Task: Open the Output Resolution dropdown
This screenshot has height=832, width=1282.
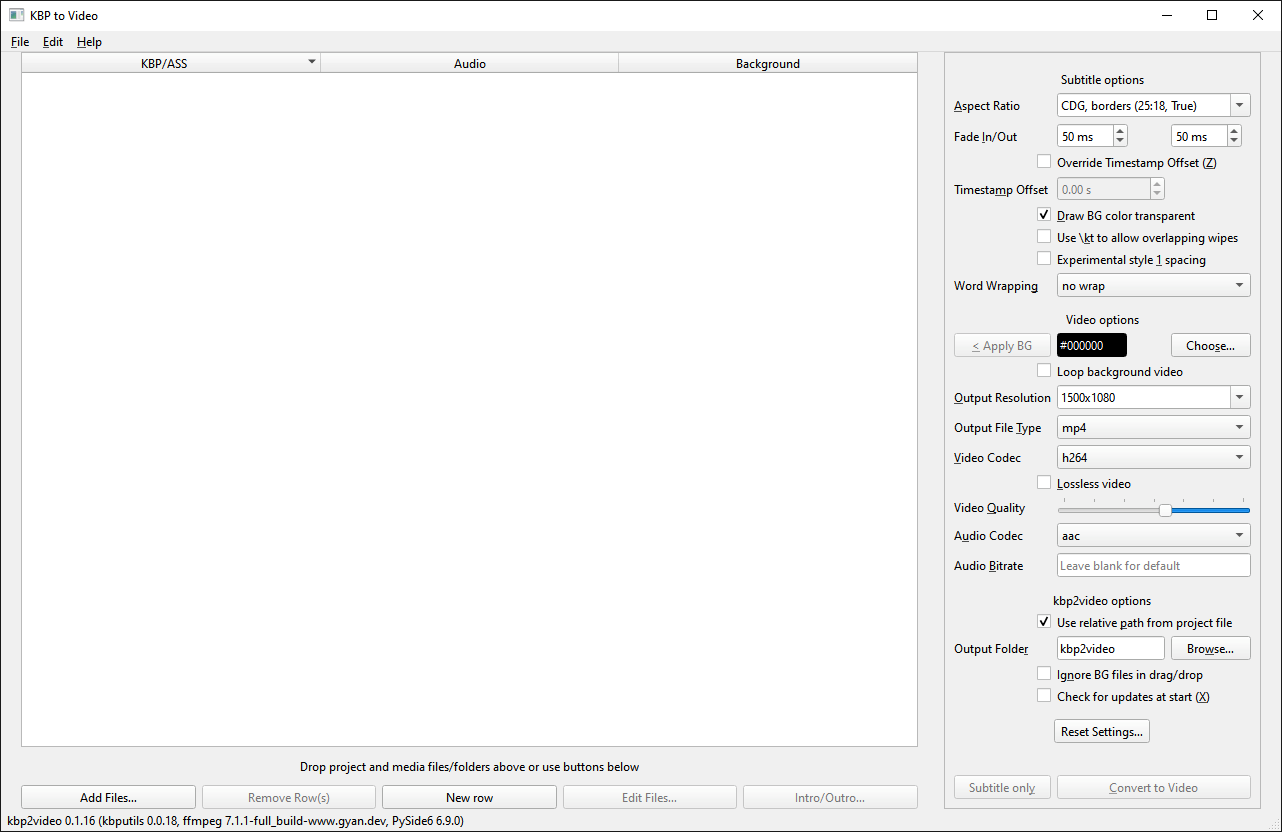Action: click(1240, 397)
